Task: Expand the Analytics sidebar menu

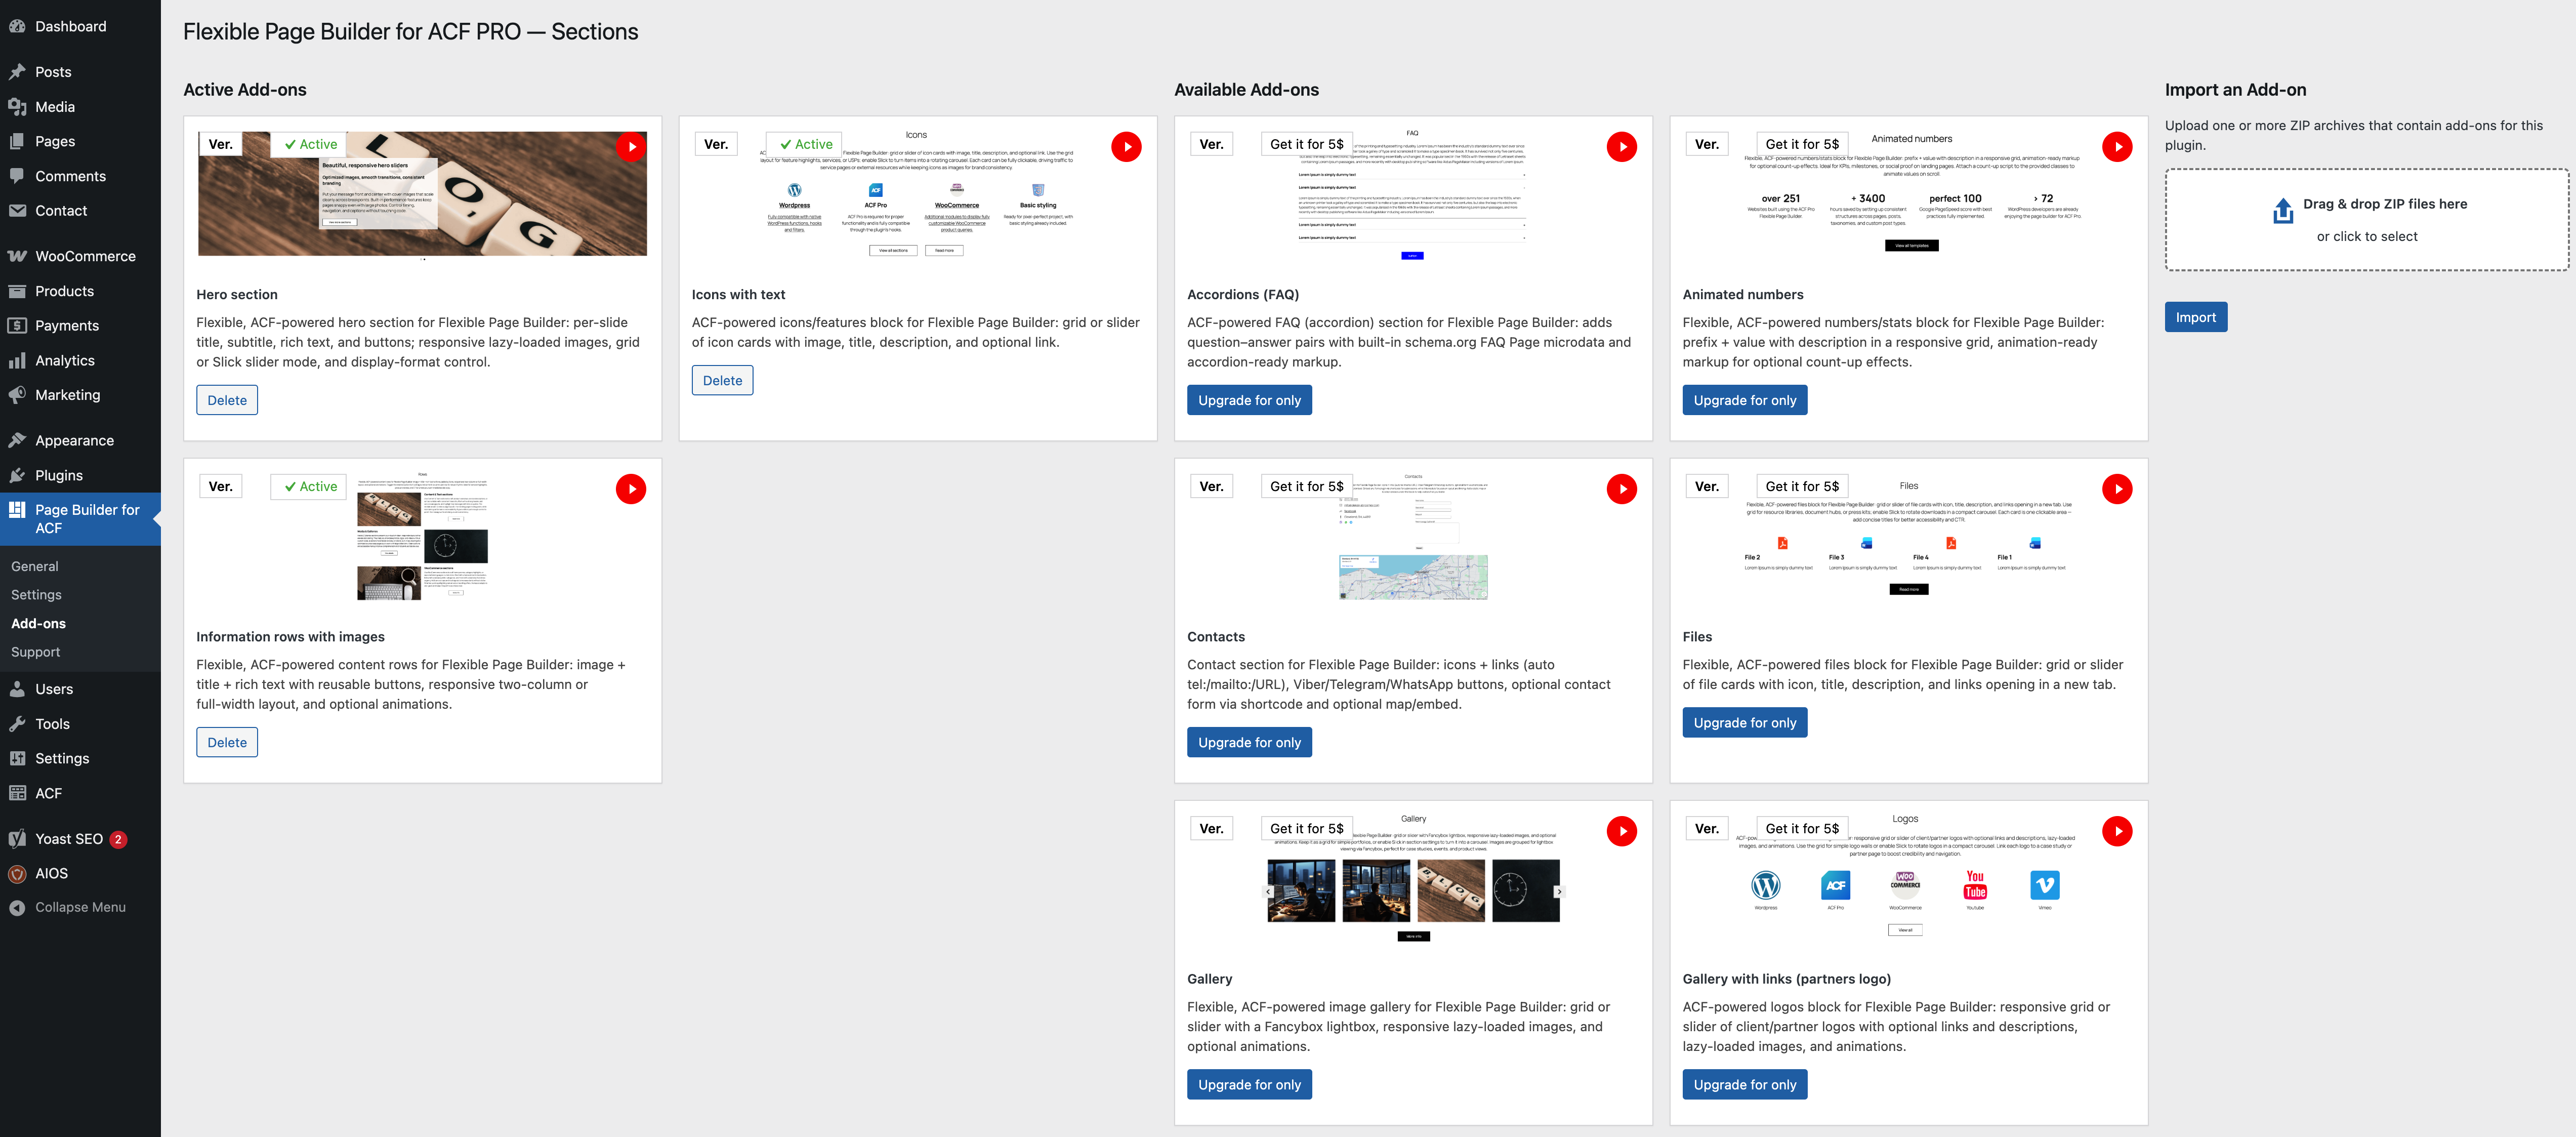Action: (x=64, y=361)
